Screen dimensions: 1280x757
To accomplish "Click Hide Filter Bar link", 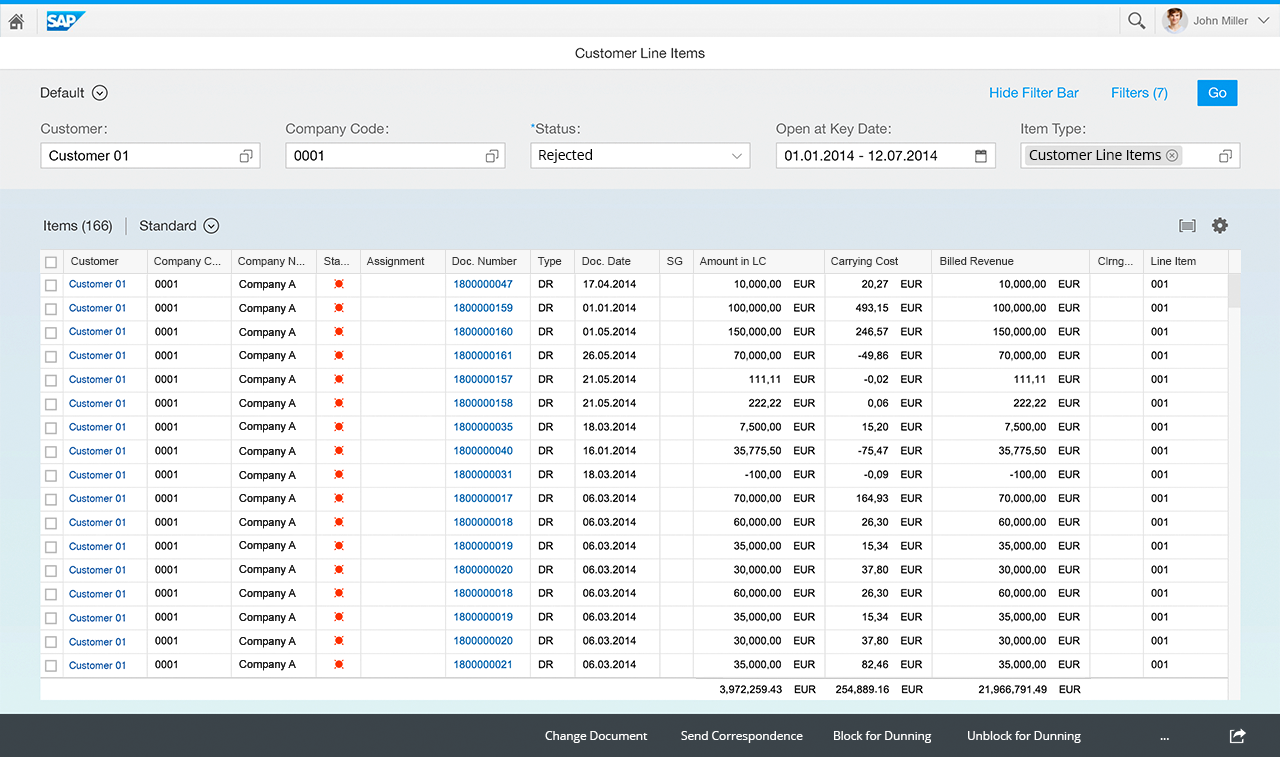I will pyautogui.click(x=1034, y=93).
